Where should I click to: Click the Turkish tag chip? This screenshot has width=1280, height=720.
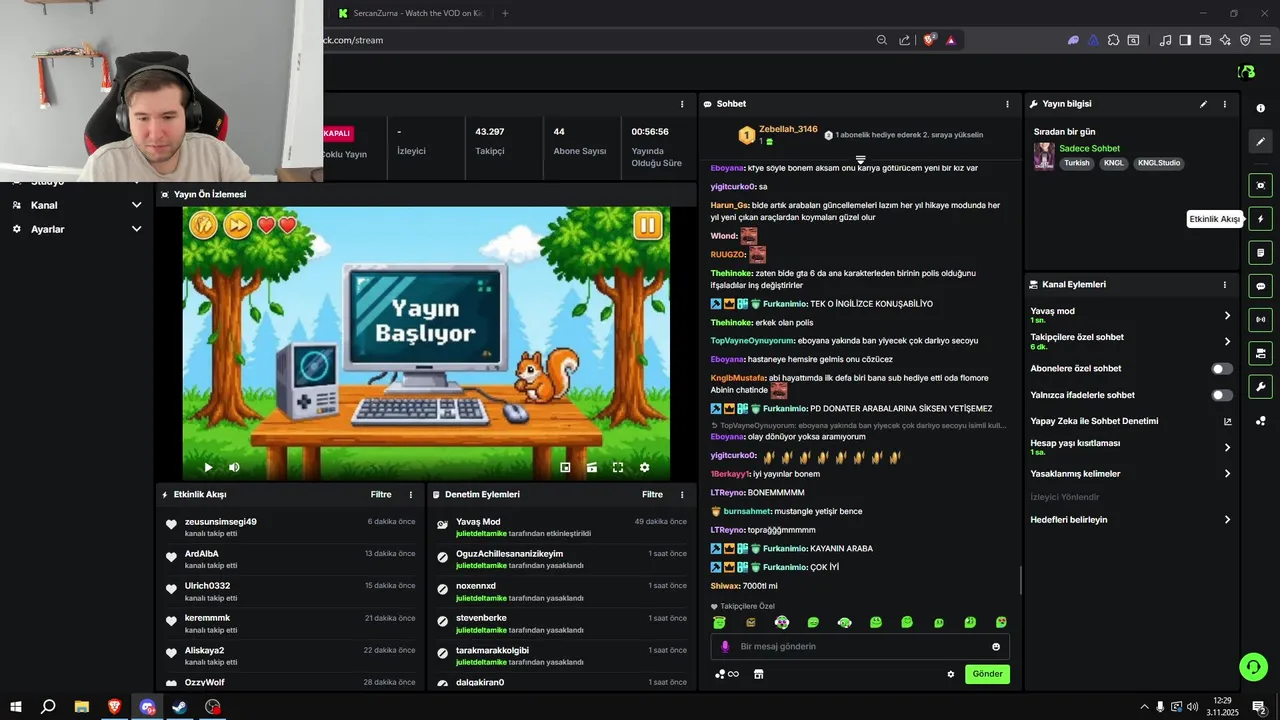[x=1077, y=163]
